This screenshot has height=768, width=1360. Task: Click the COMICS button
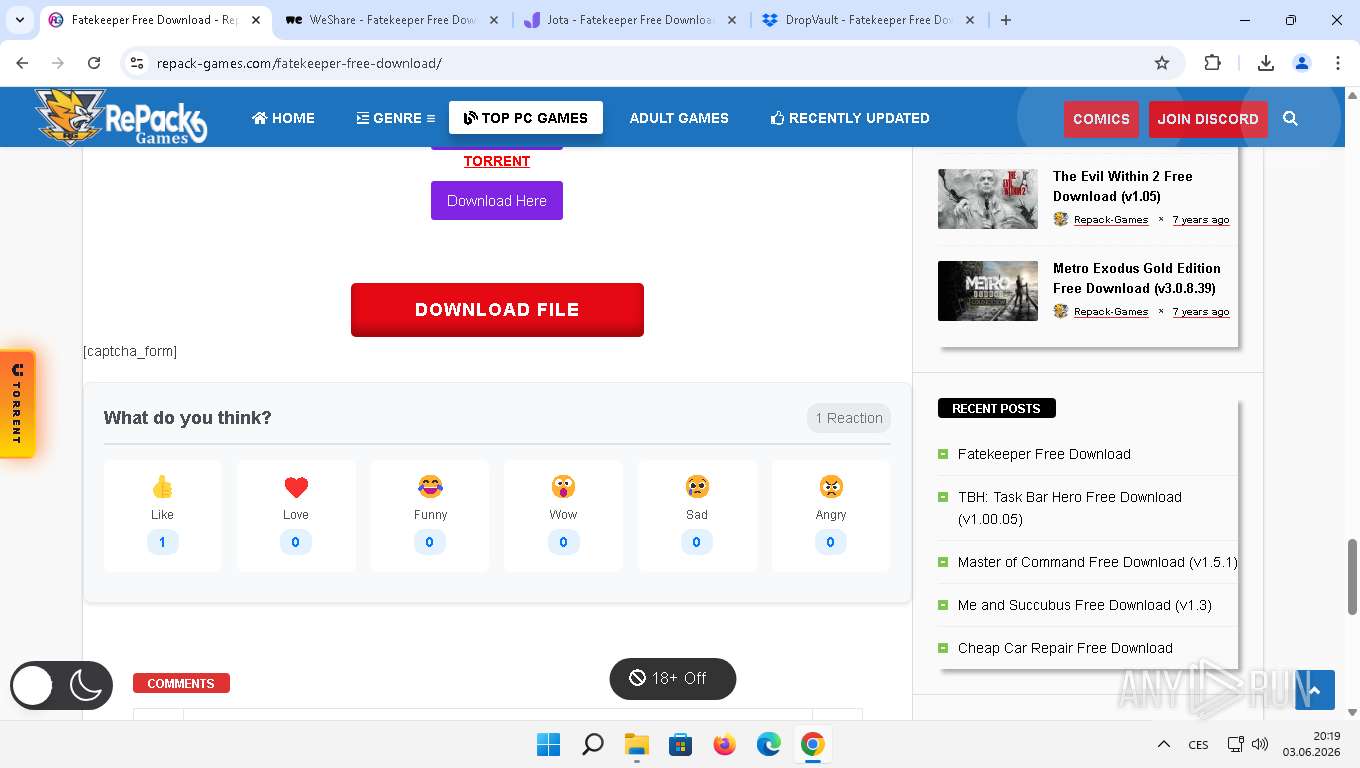click(1101, 119)
